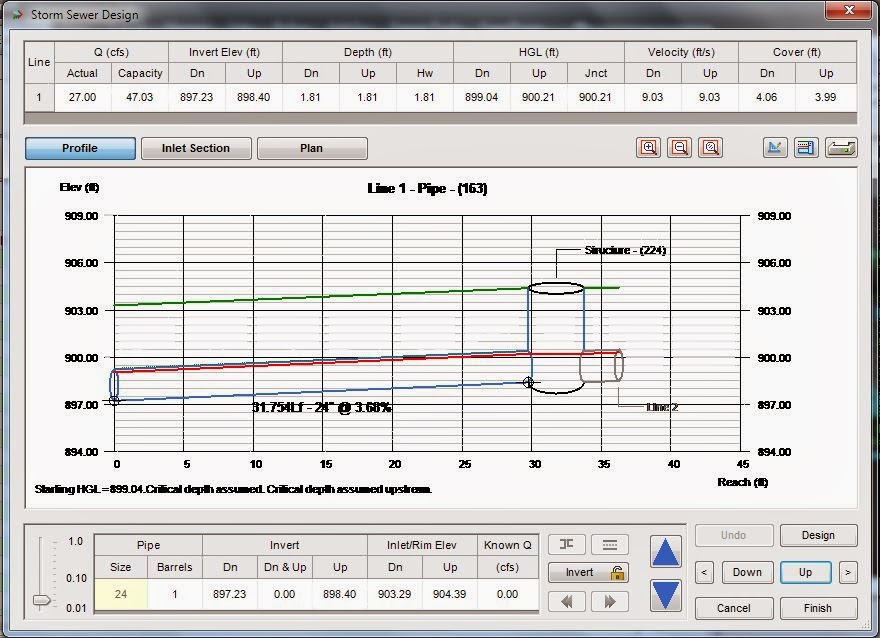Edit the pipe Size field showing 24

(122, 594)
